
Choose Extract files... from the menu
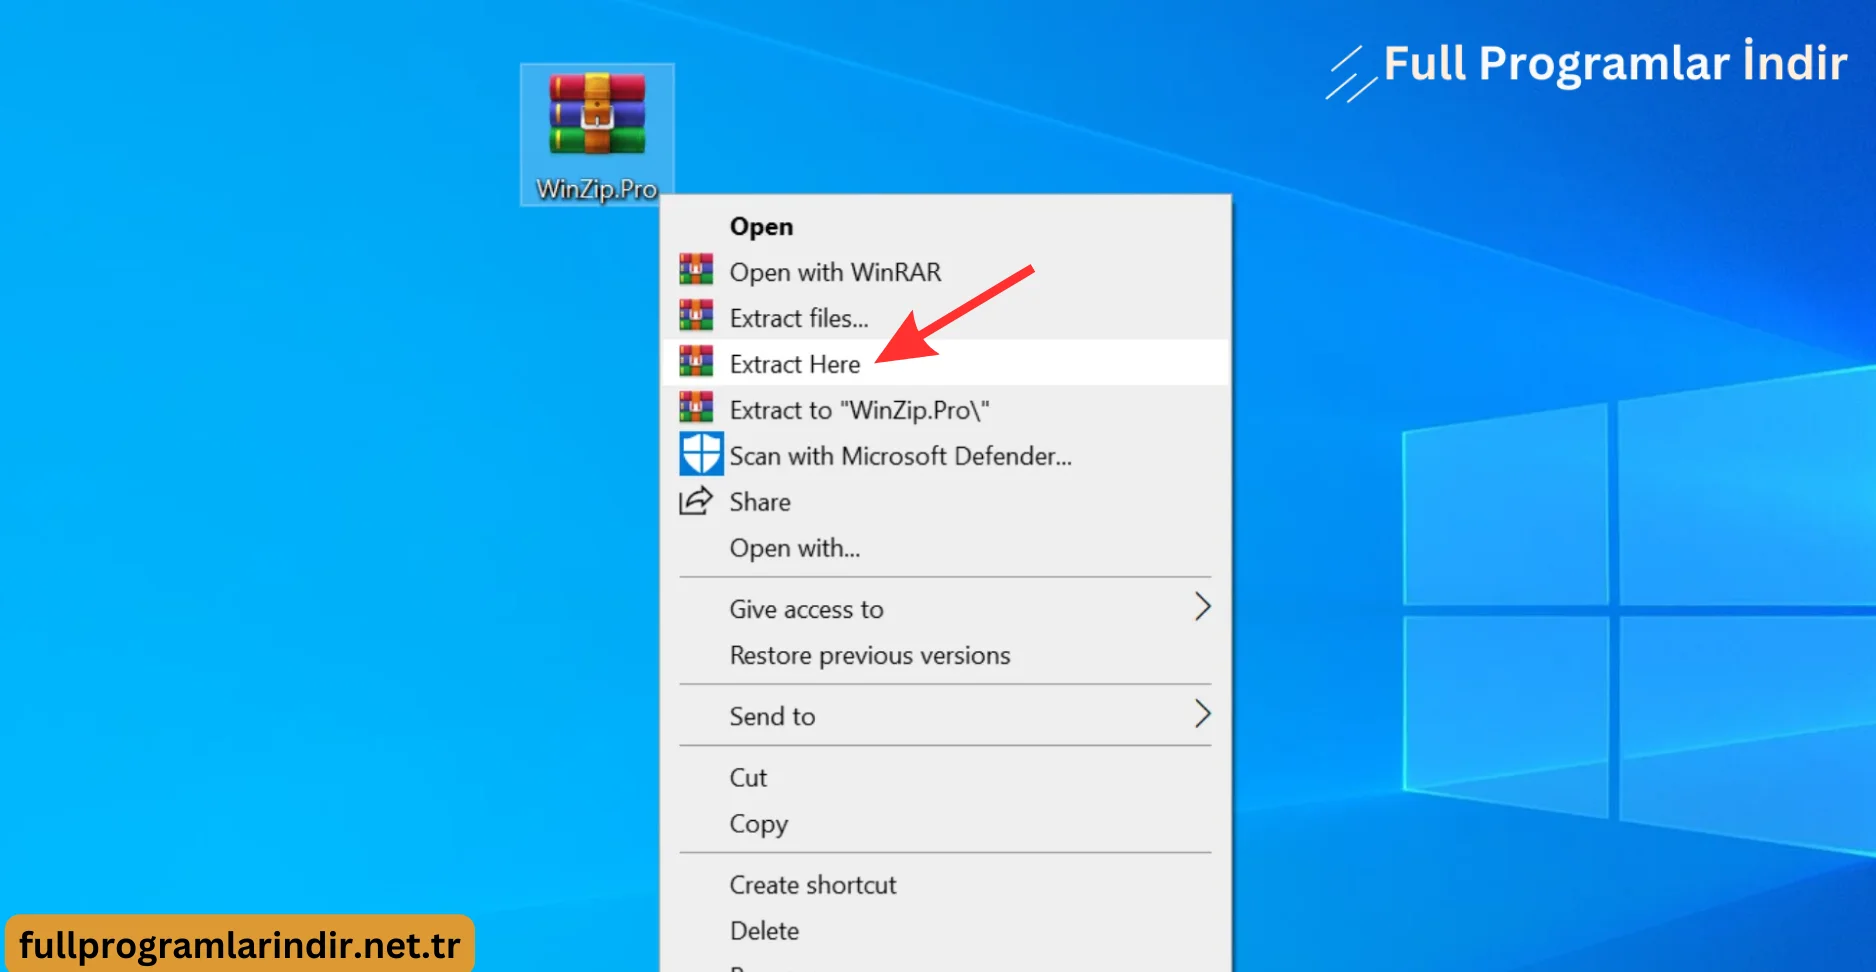(945, 318)
